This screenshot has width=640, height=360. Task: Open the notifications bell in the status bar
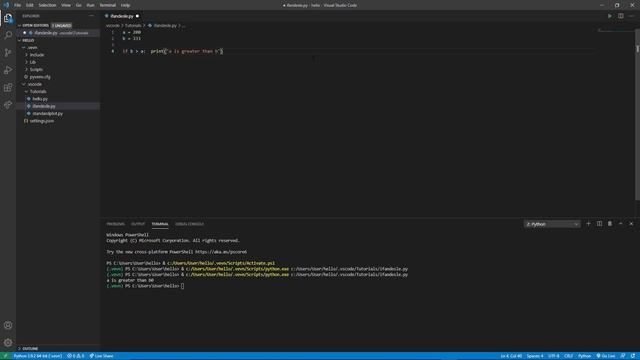[x=633, y=356]
